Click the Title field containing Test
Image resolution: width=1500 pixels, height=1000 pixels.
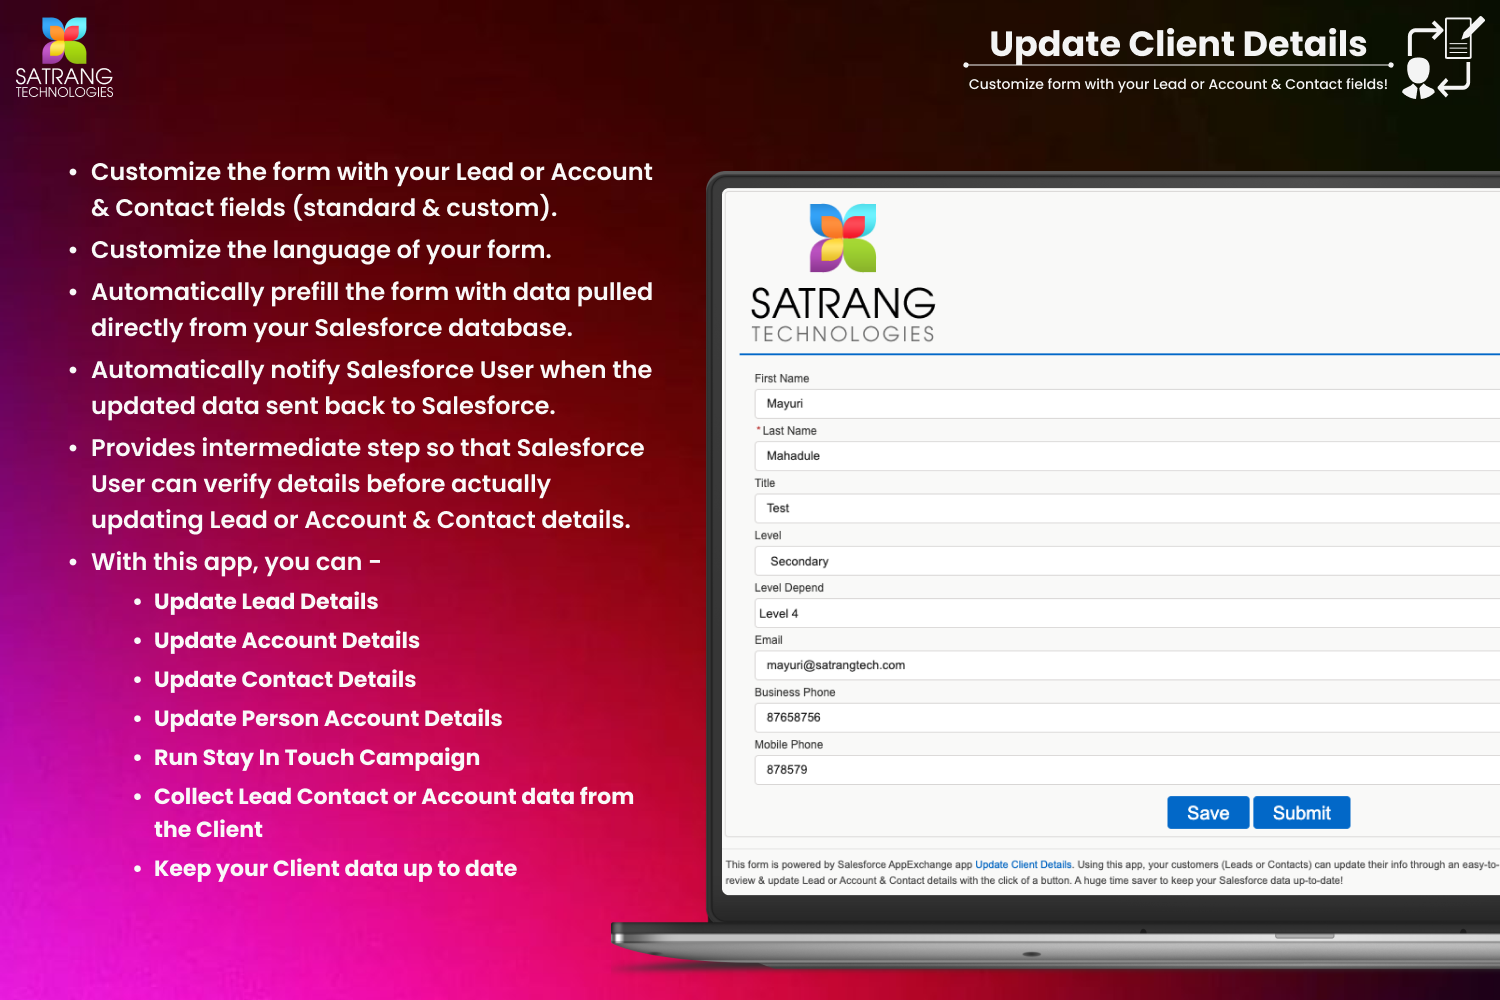[1127, 508]
